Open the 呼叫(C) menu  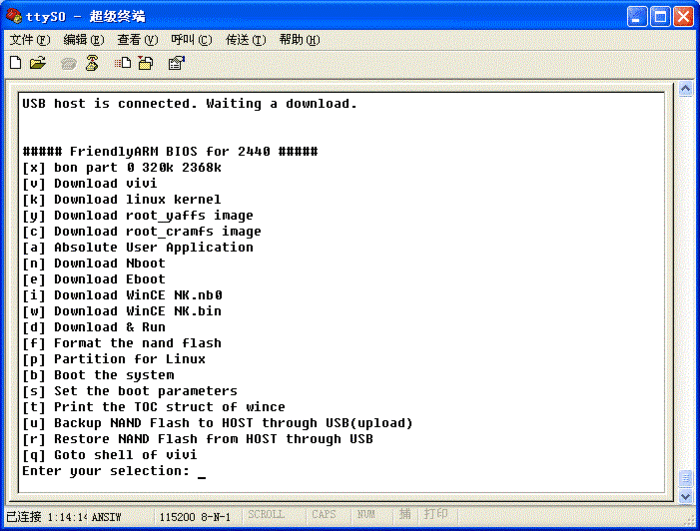point(192,40)
